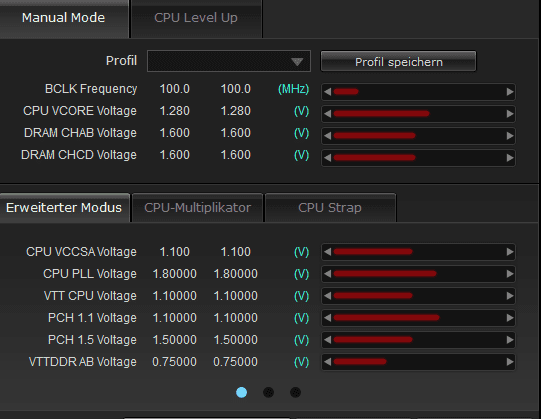Decrease PCH 1.1 Voltage left arrow
This screenshot has width=541, height=419.
327,318
